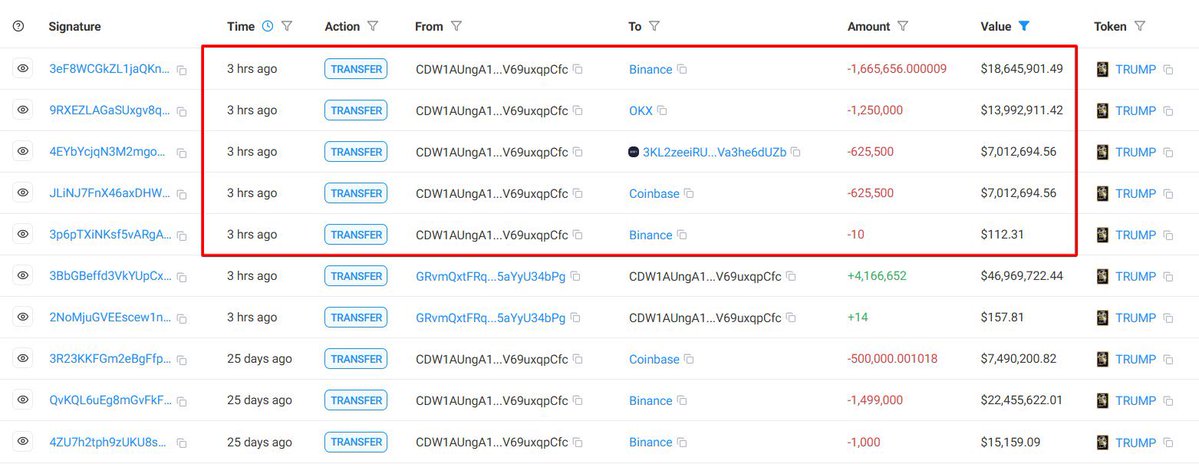Image resolution: width=1199 pixels, height=464 pixels.
Task: Select value $15,159.09 cell
Action: pos(1011,441)
